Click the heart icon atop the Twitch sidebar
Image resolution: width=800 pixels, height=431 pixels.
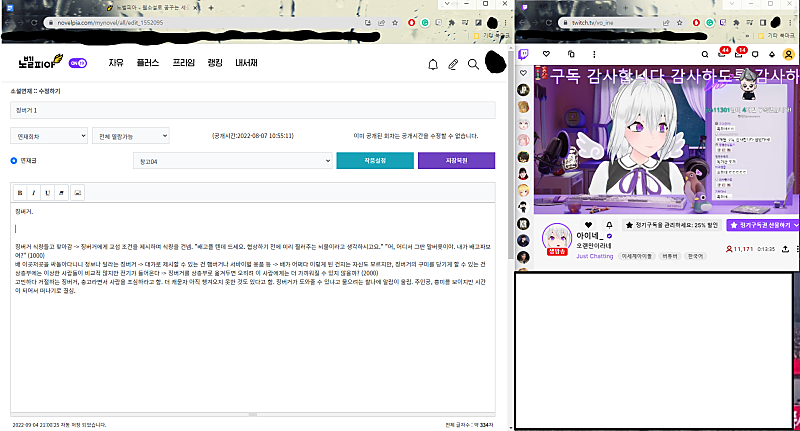(x=523, y=73)
